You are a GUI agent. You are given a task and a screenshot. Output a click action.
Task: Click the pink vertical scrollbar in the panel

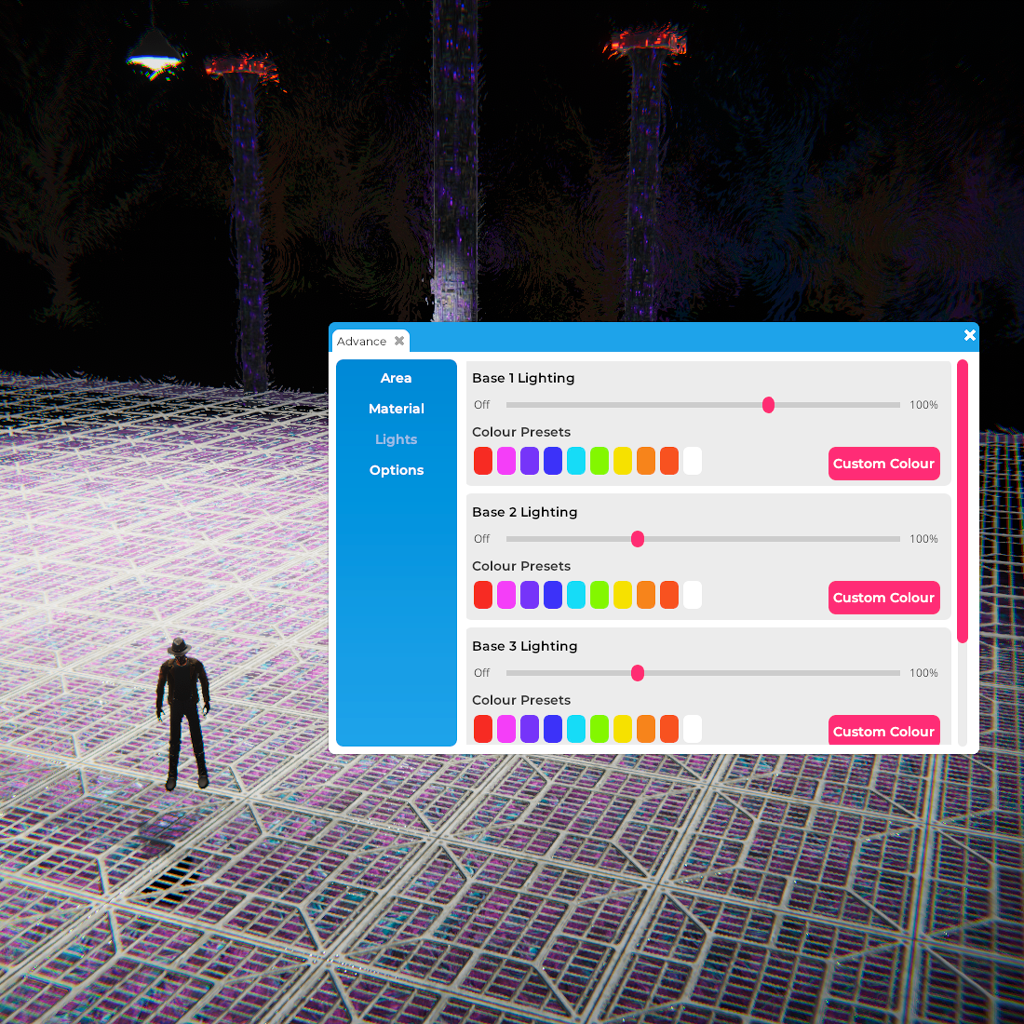[x=962, y=500]
